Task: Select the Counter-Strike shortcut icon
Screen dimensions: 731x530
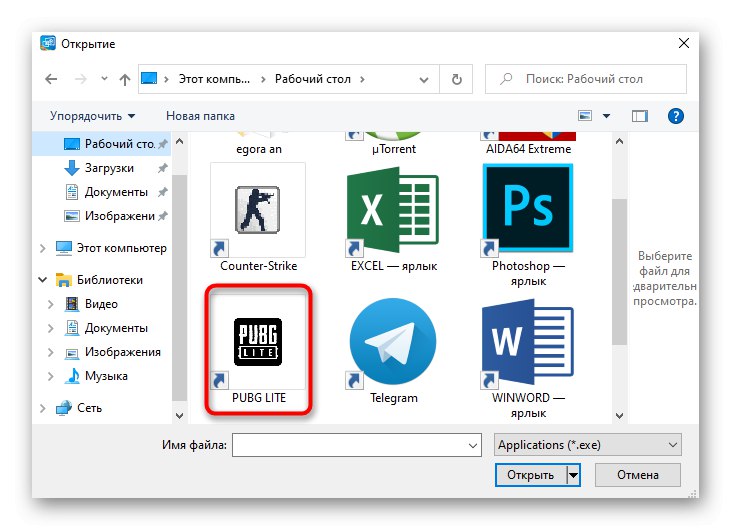Action: (258, 210)
